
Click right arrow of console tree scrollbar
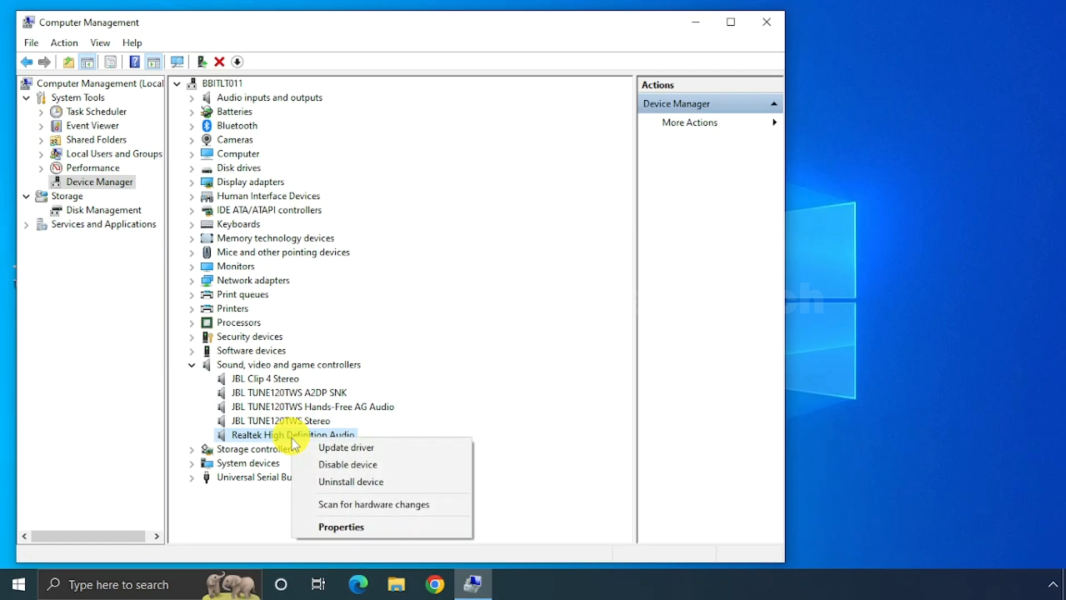click(x=156, y=536)
